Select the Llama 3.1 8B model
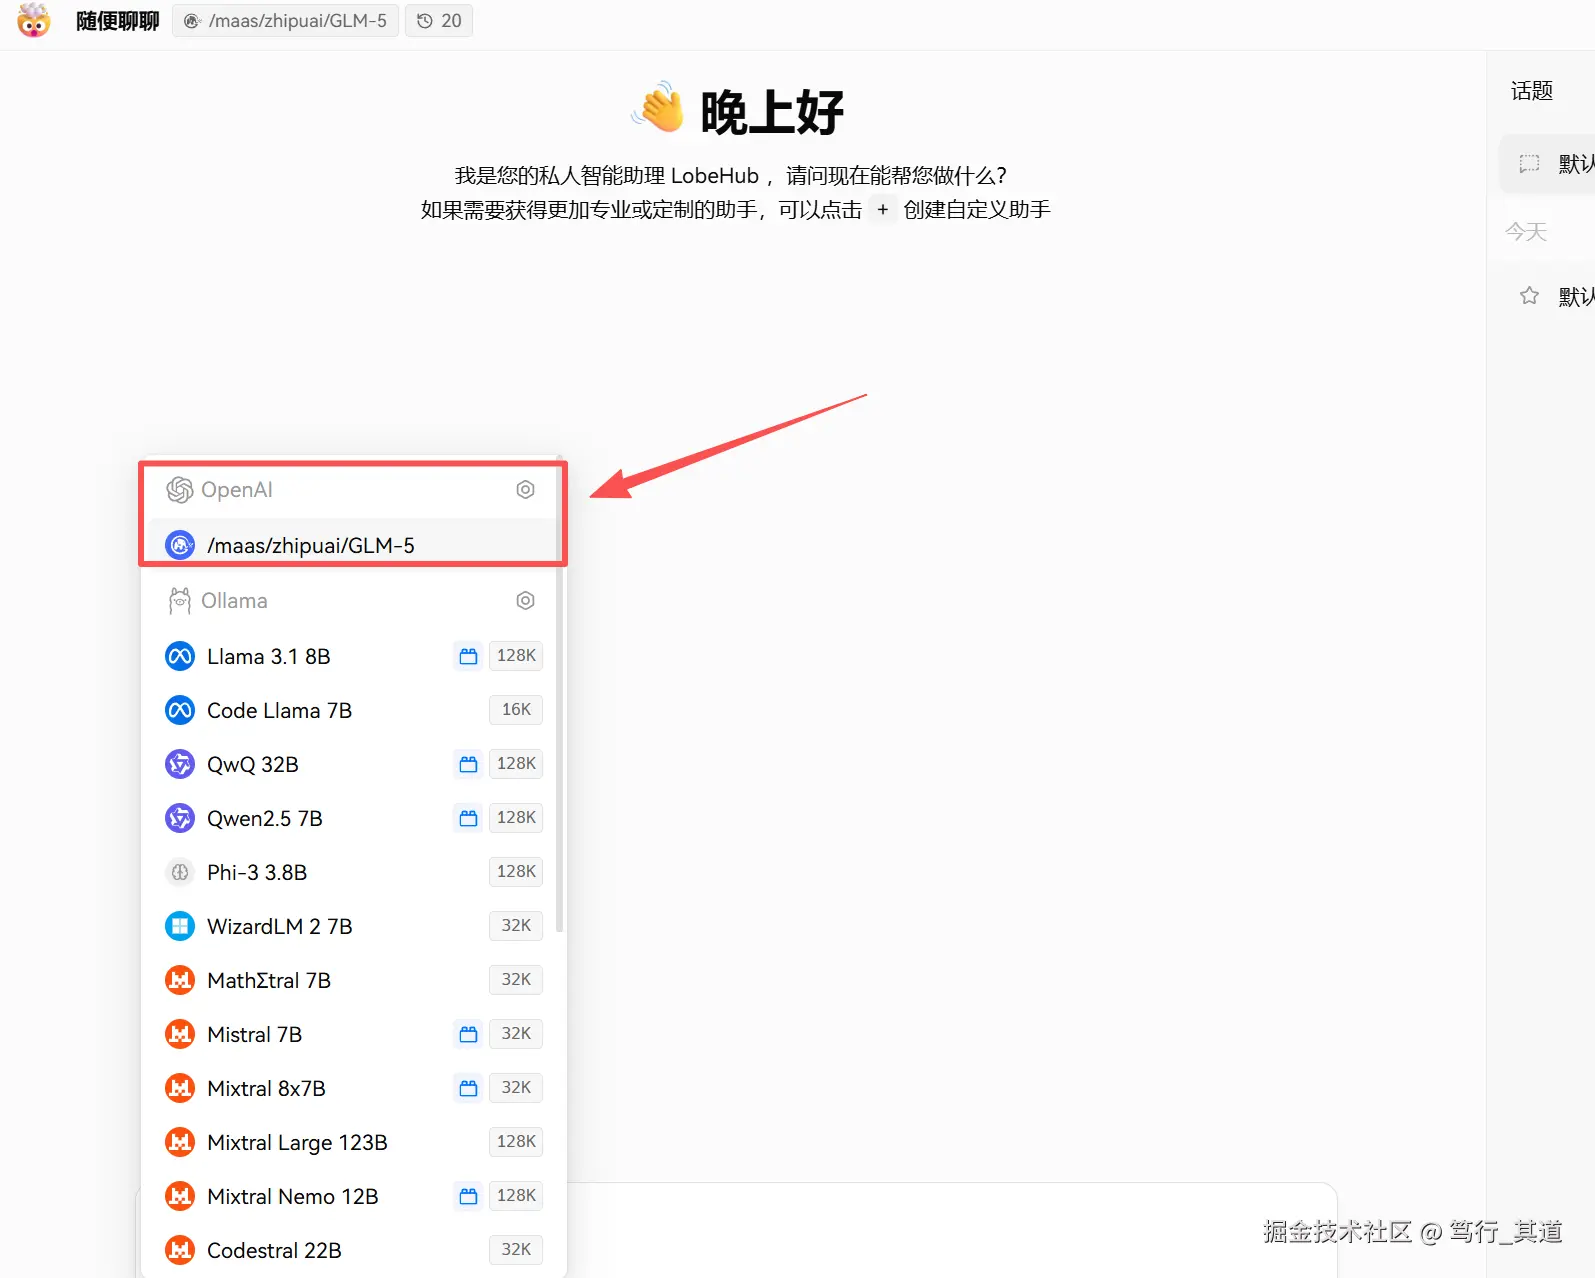 [353, 656]
